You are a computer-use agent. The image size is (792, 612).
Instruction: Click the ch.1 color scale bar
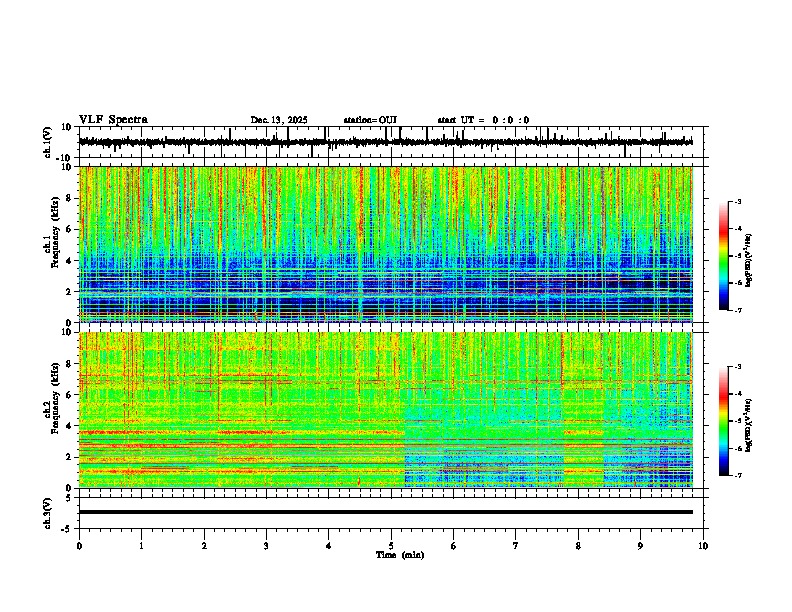(x=724, y=256)
